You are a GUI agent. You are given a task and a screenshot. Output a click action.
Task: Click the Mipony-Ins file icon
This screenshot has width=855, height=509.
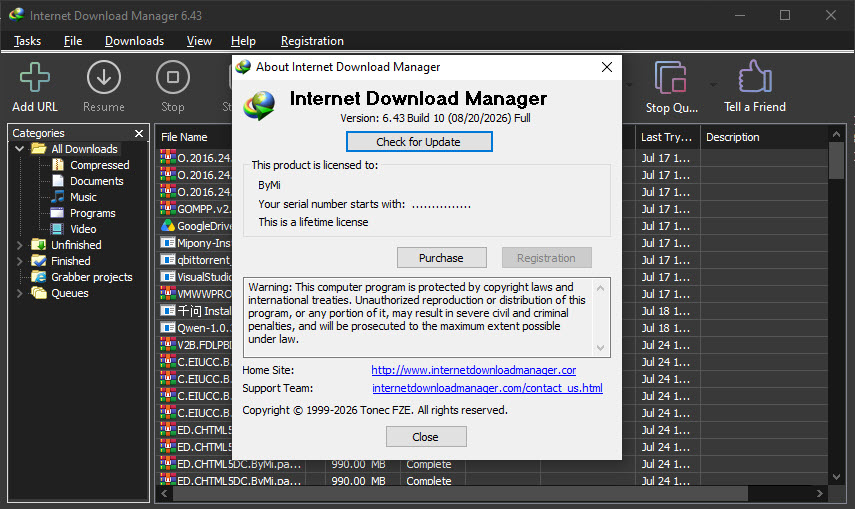(167, 243)
